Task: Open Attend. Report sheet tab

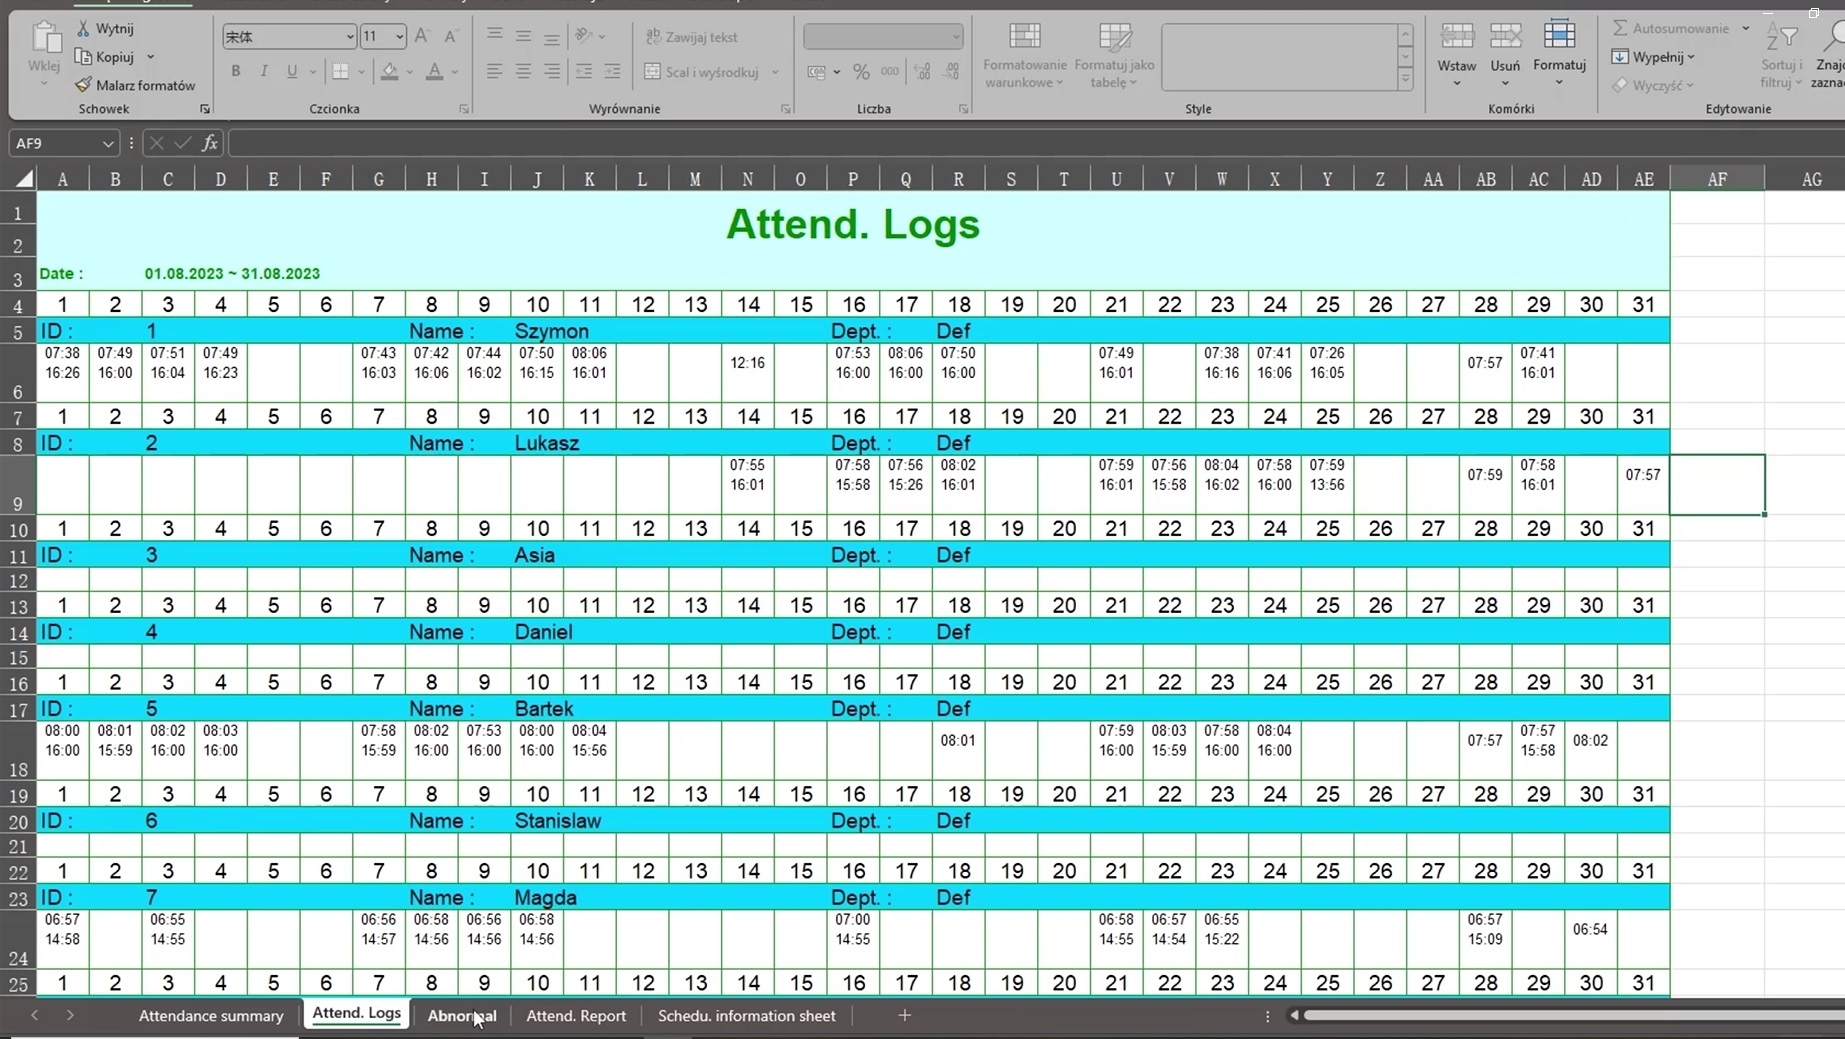Action: click(576, 1016)
